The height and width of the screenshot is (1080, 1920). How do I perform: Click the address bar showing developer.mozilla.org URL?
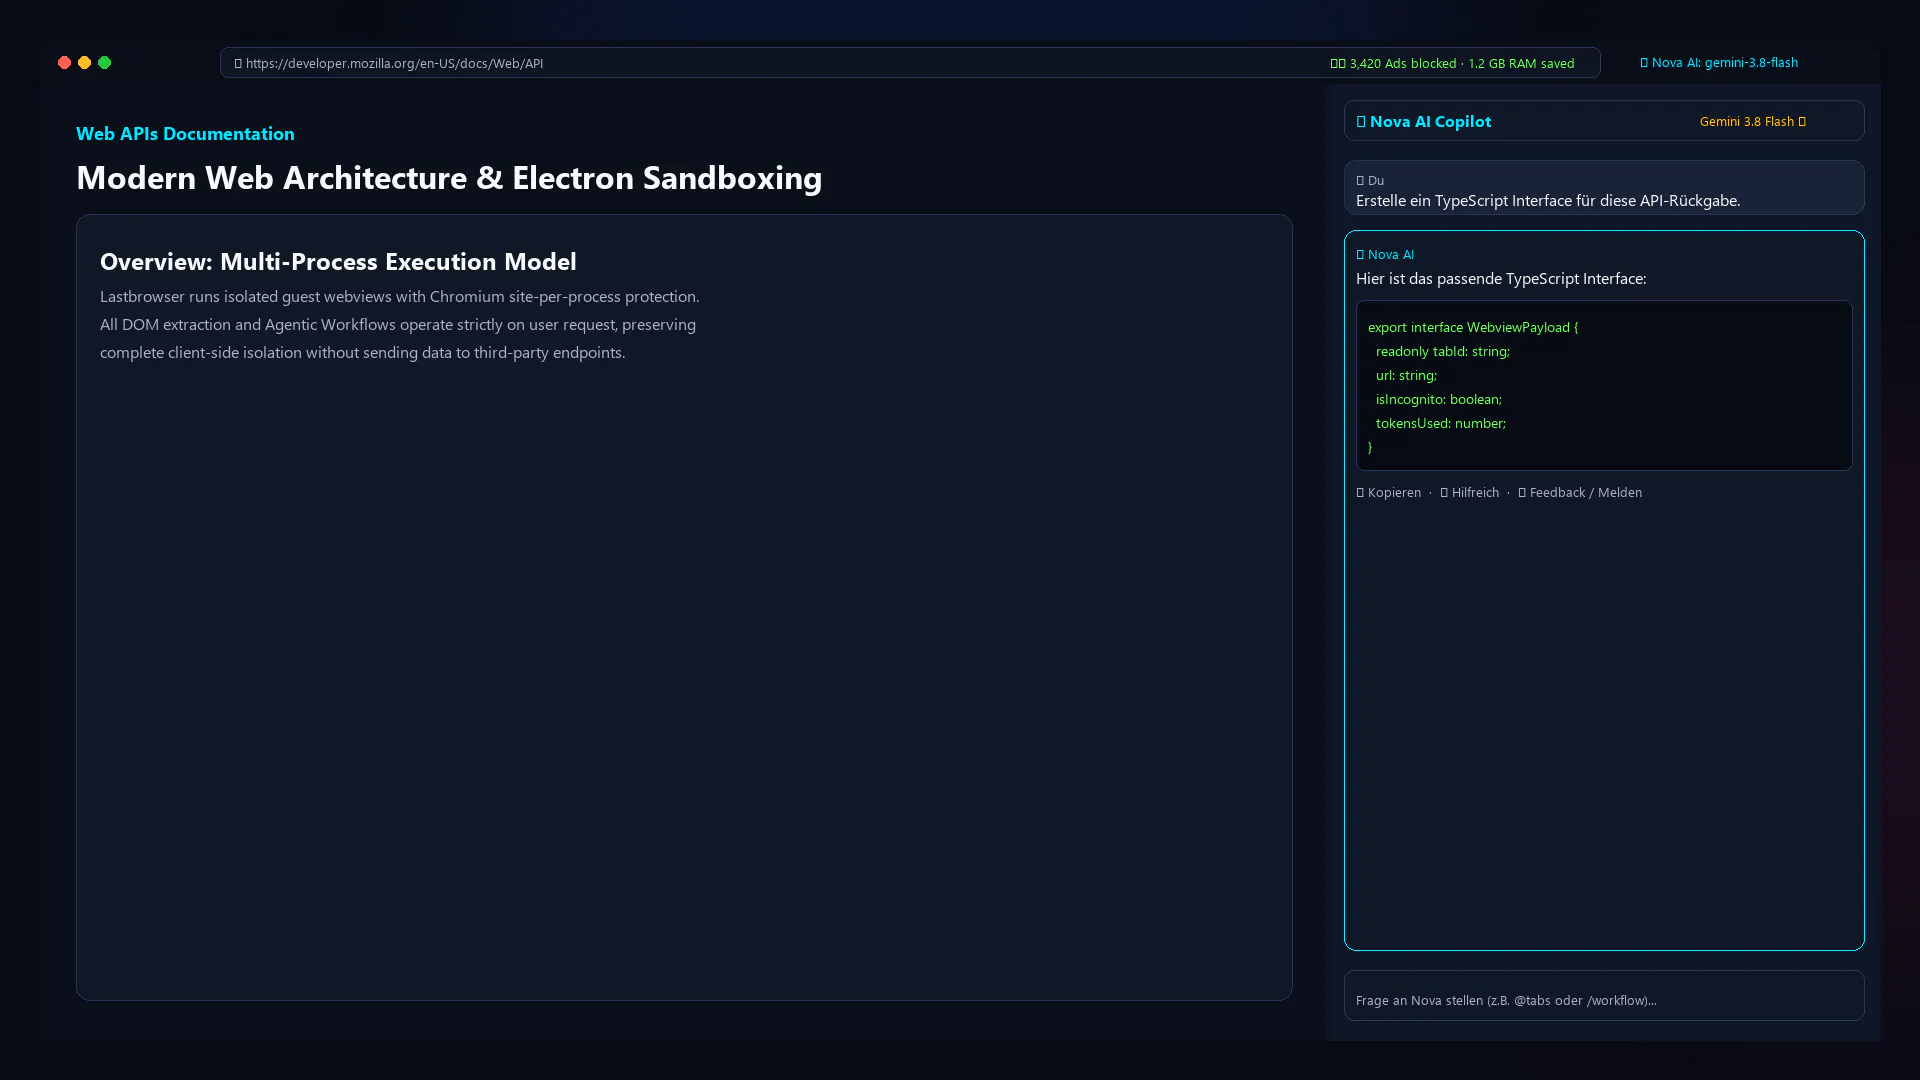pyautogui.click(x=910, y=63)
